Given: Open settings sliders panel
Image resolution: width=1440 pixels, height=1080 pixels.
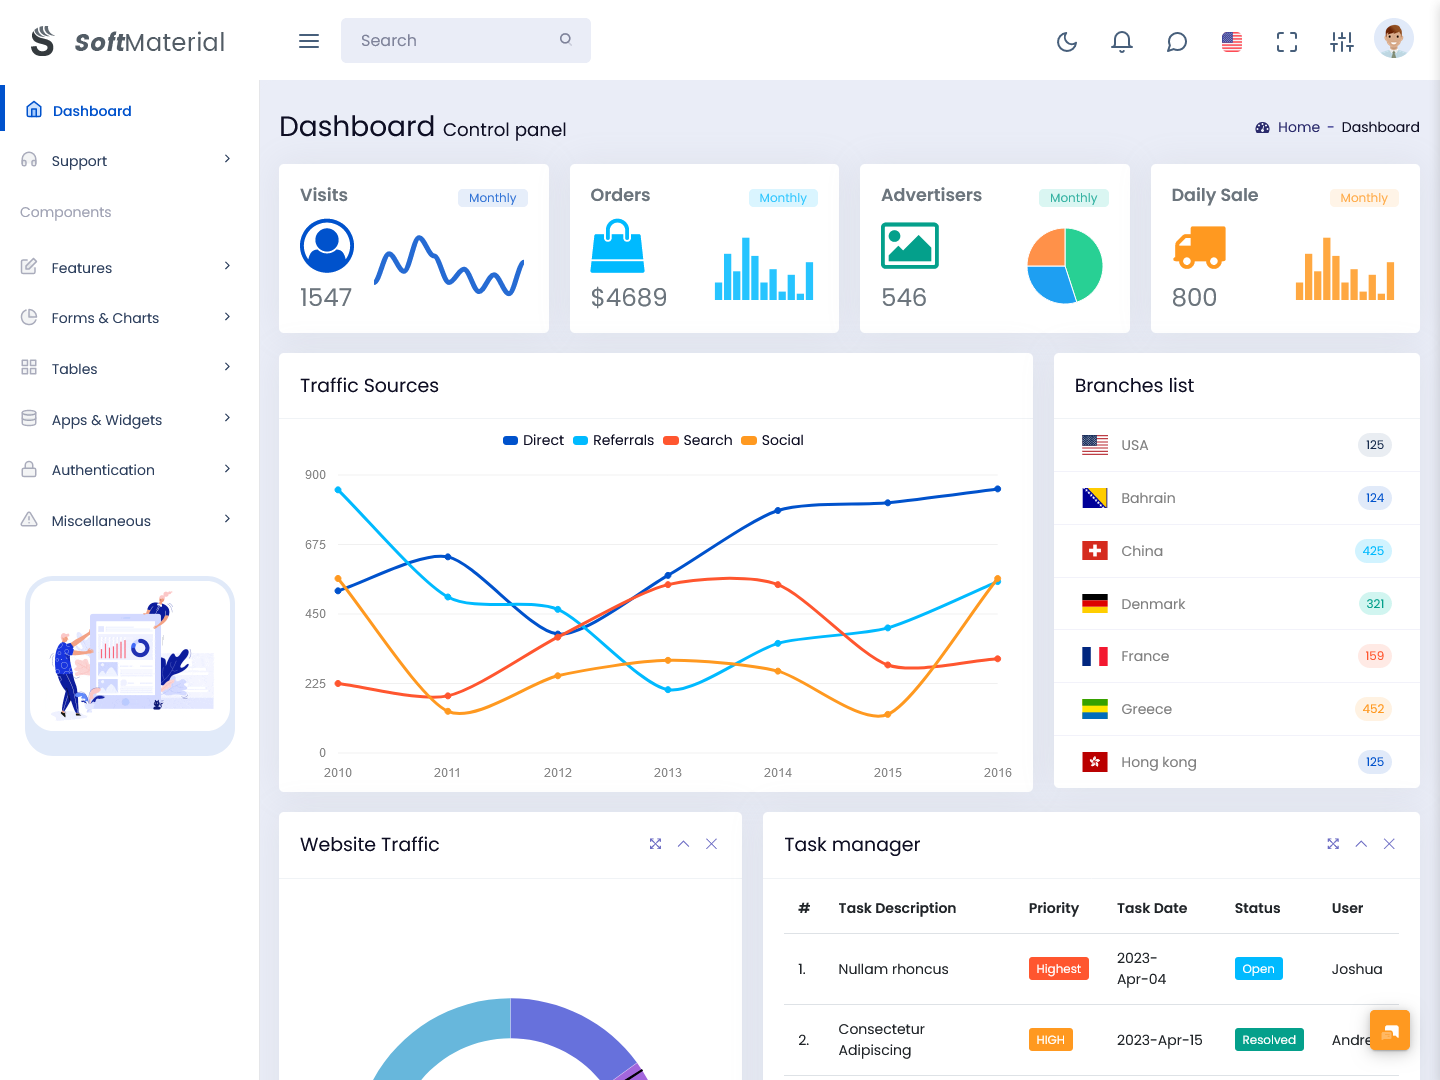Looking at the screenshot, I should pos(1342,41).
